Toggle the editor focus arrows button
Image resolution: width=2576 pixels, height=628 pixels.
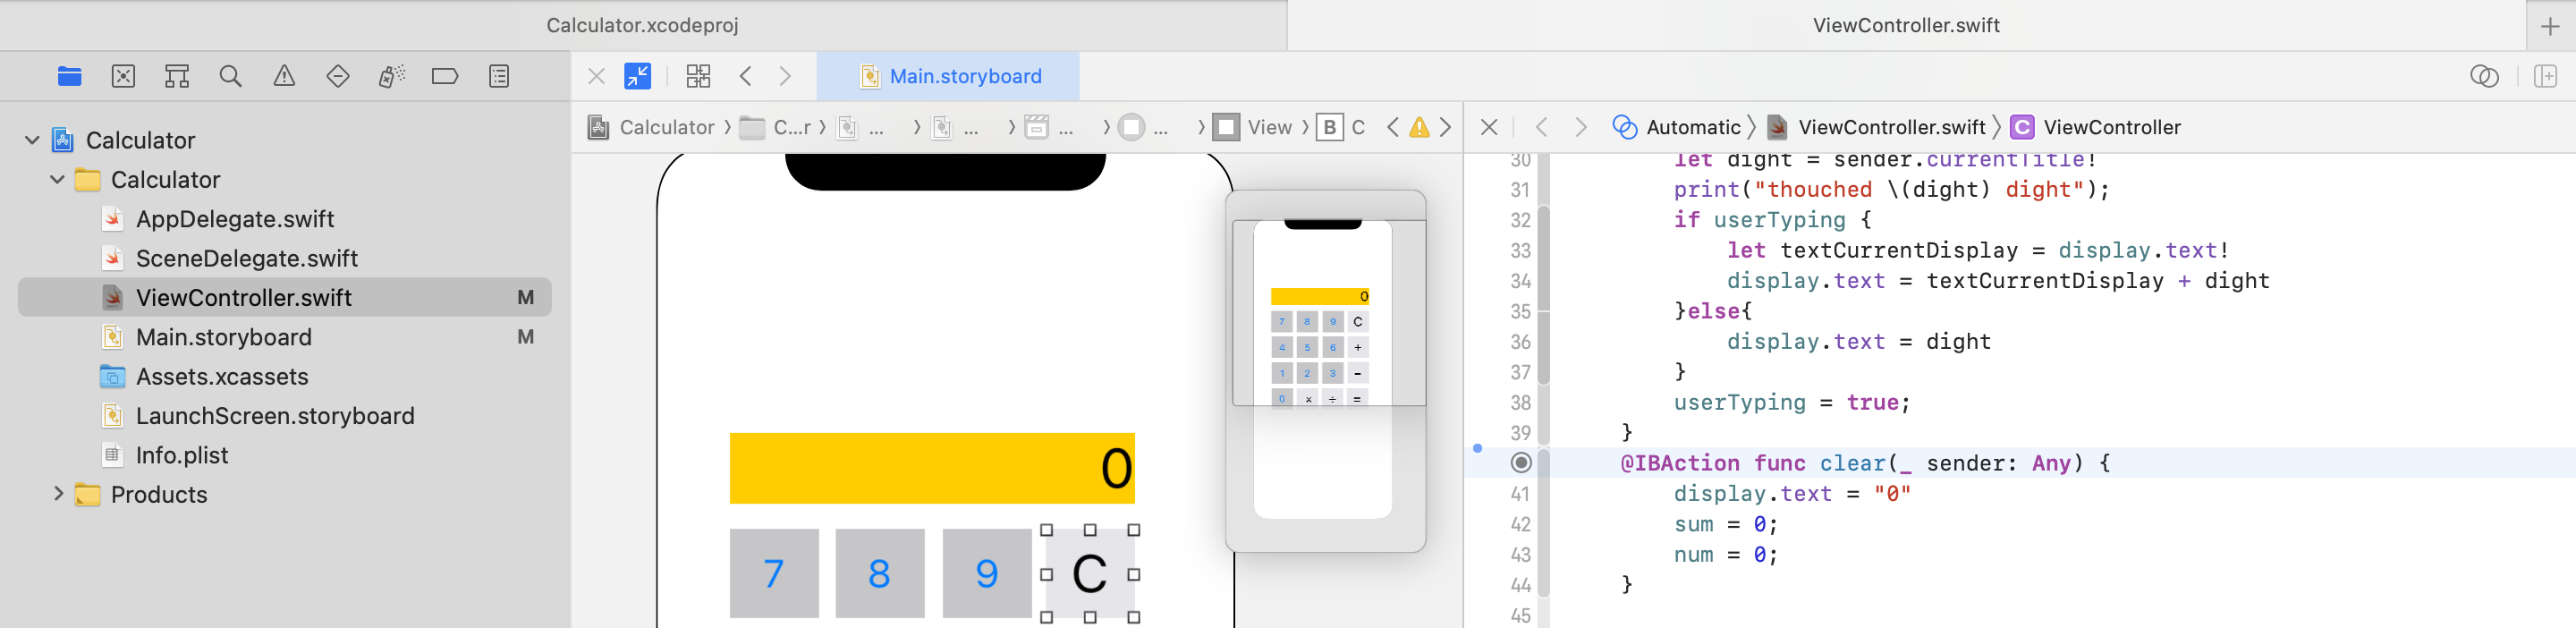tap(638, 76)
